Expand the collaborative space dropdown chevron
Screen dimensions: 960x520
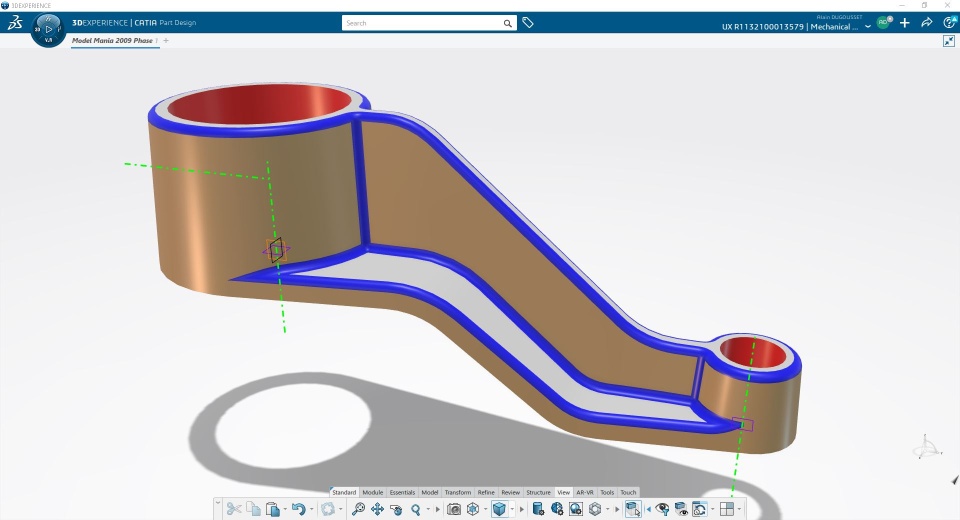[x=868, y=26]
